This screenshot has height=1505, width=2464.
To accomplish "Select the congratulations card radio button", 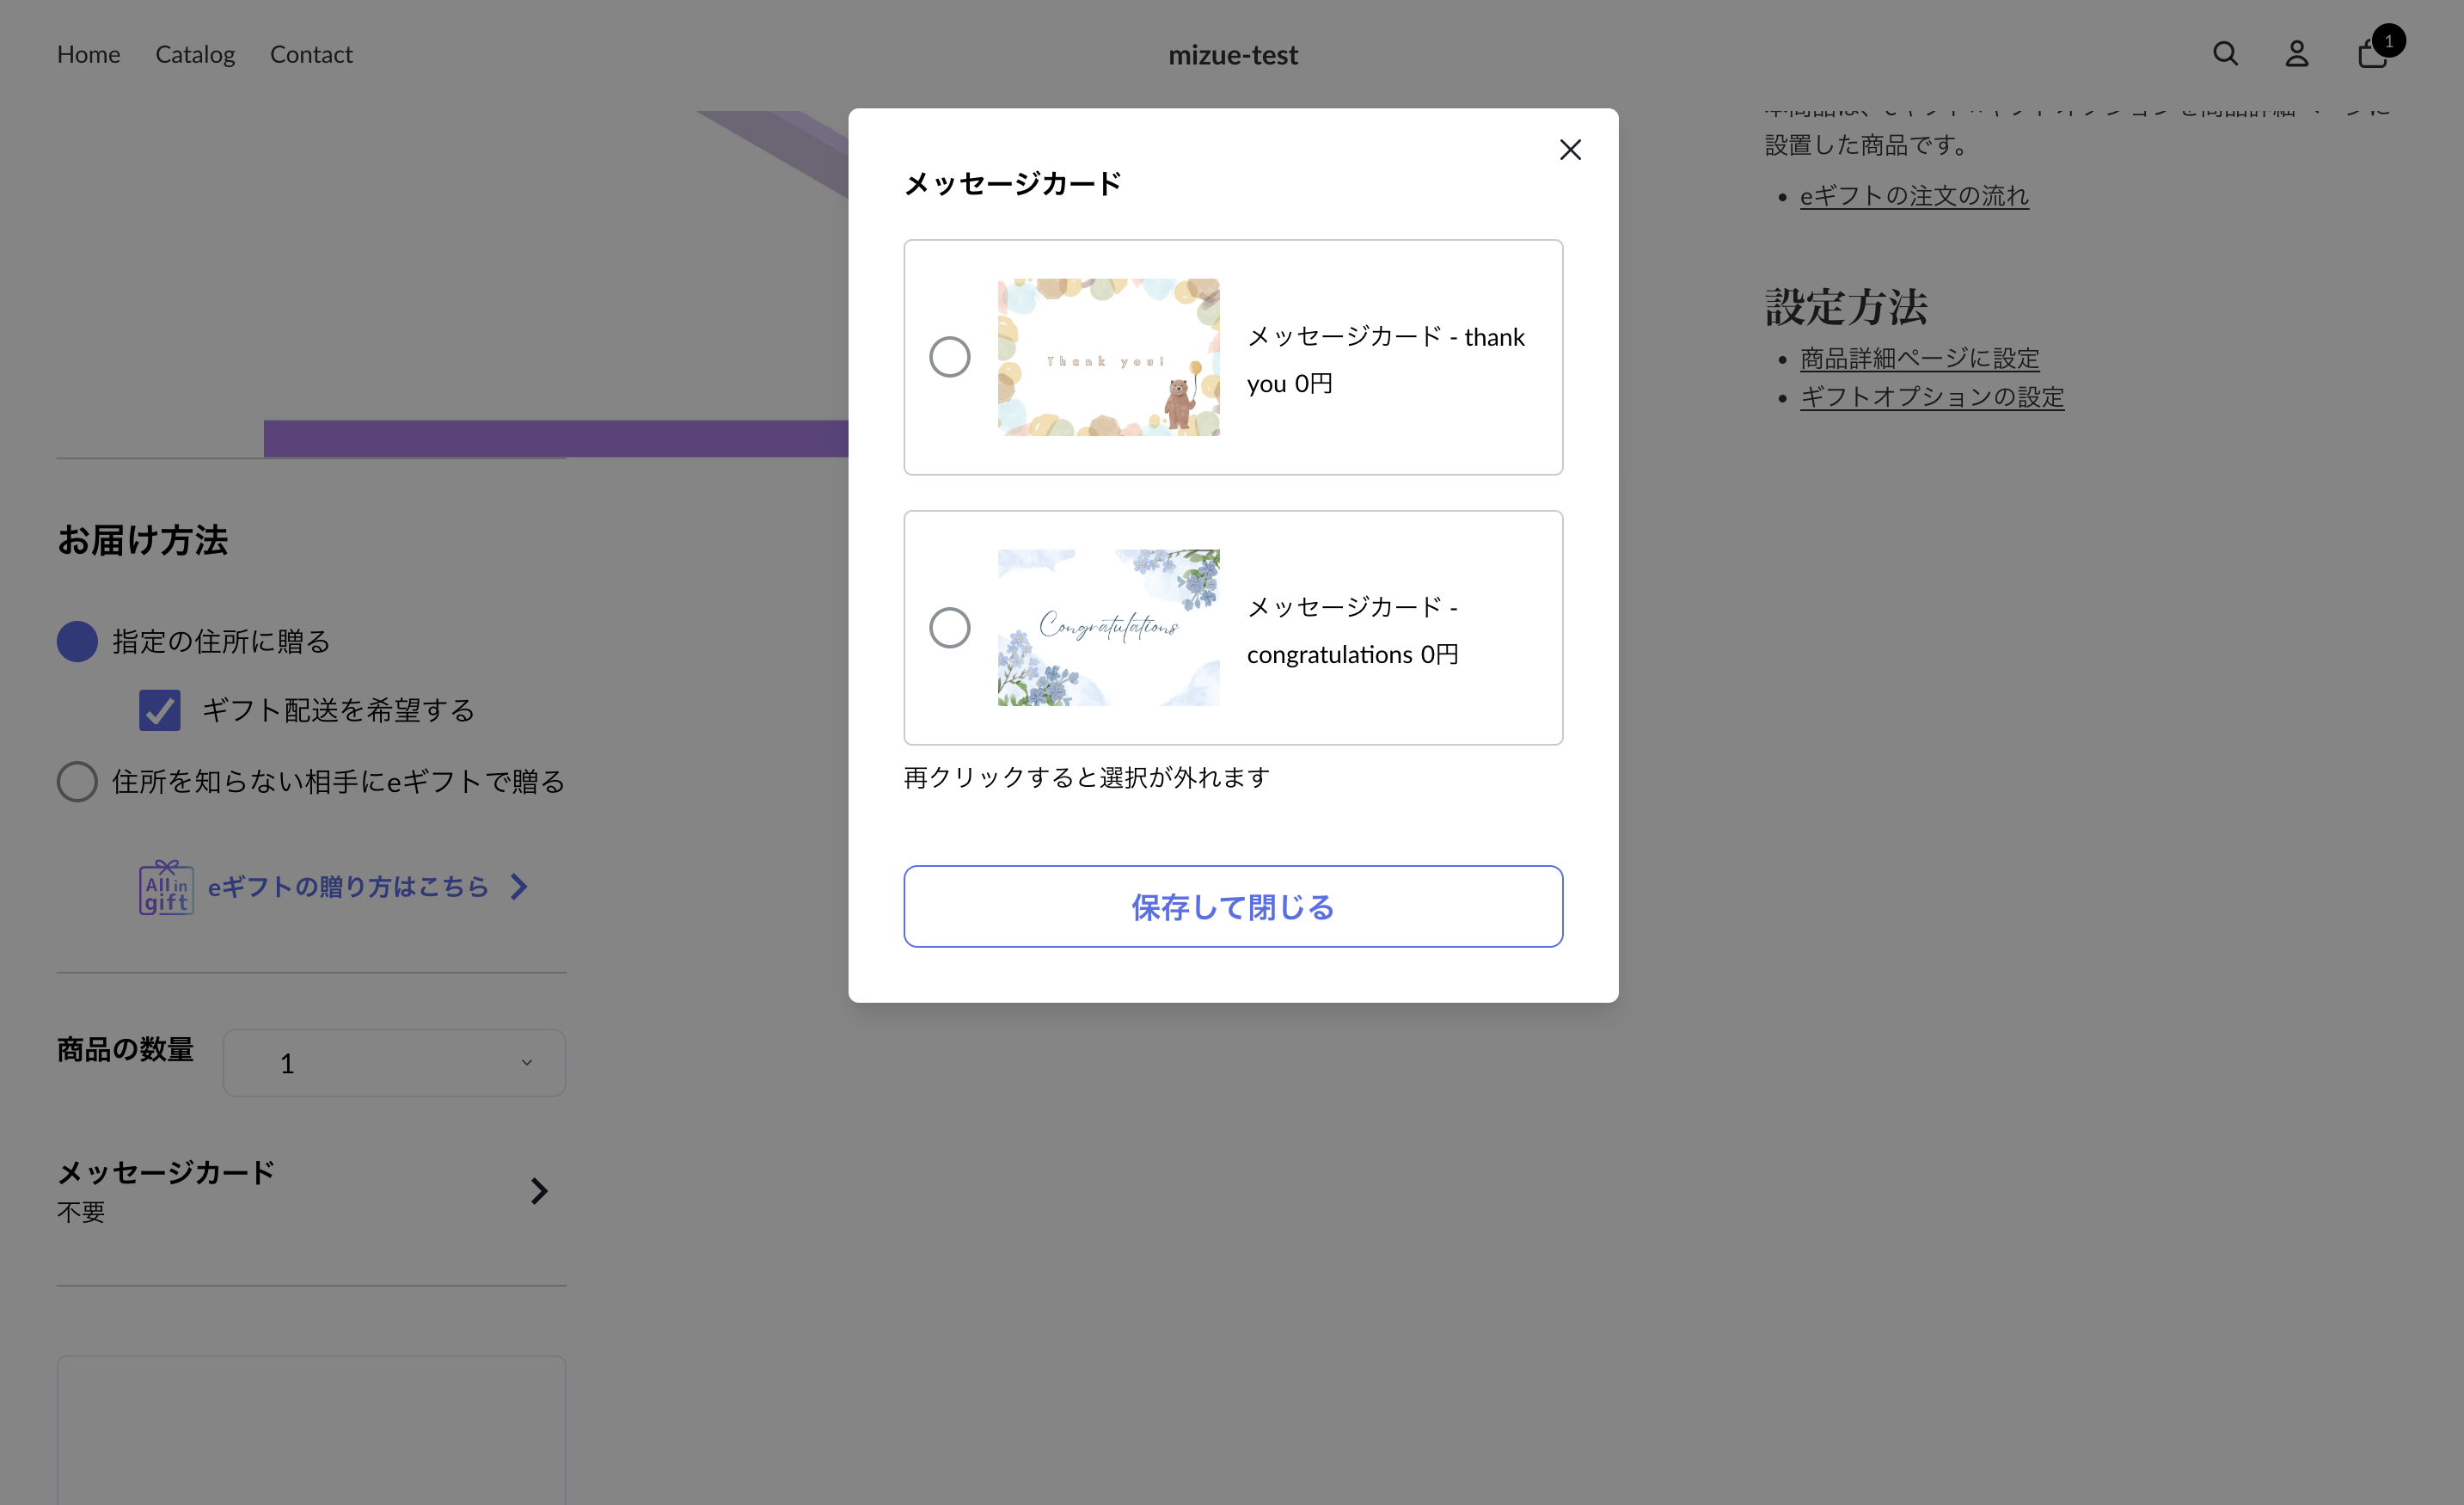I will [949, 628].
